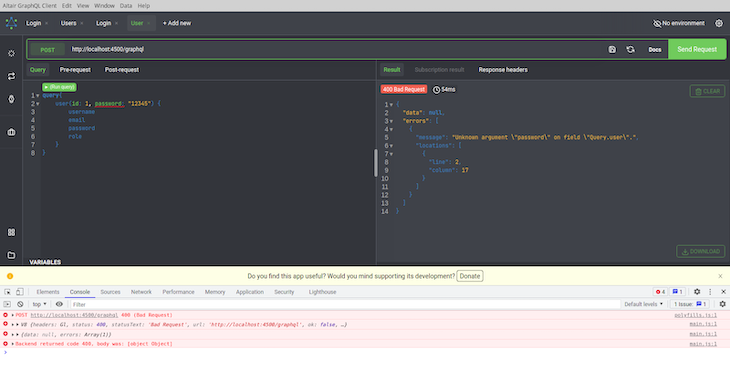Screen dimensions: 730x382
Task: Click the red errors count badge
Action: click(x=660, y=292)
